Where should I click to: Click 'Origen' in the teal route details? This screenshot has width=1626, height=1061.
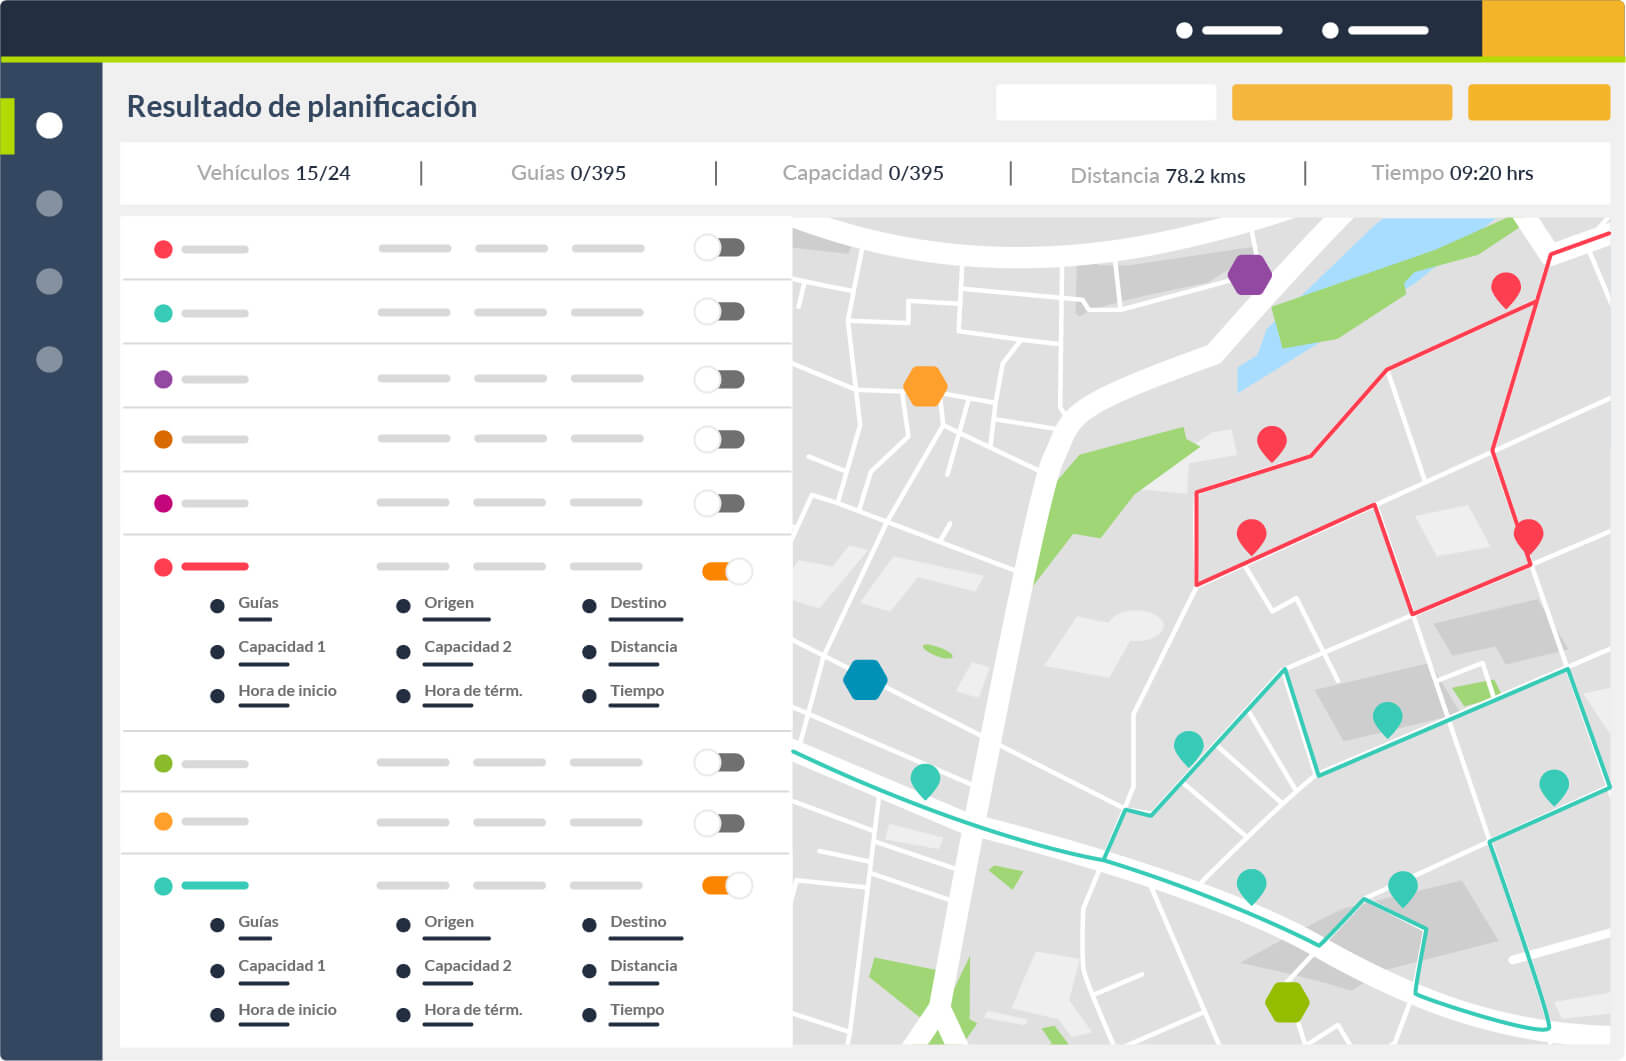click(x=449, y=922)
